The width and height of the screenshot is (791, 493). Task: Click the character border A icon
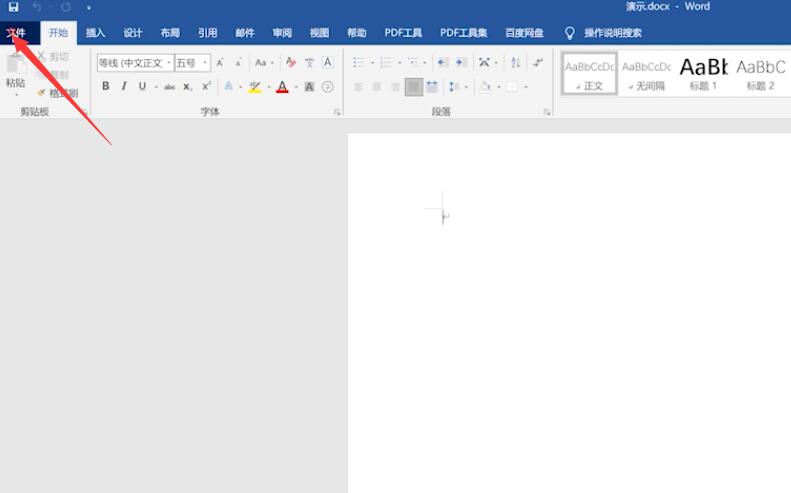pyautogui.click(x=327, y=62)
